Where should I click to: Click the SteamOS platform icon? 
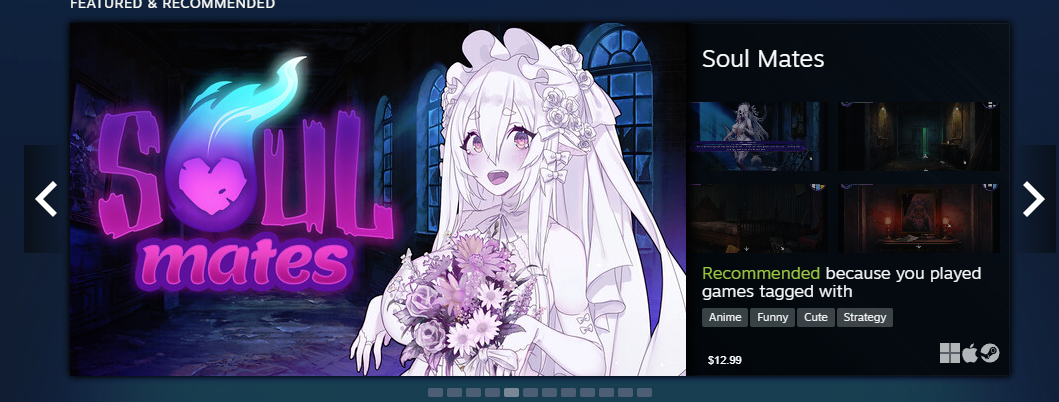tap(989, 353)
